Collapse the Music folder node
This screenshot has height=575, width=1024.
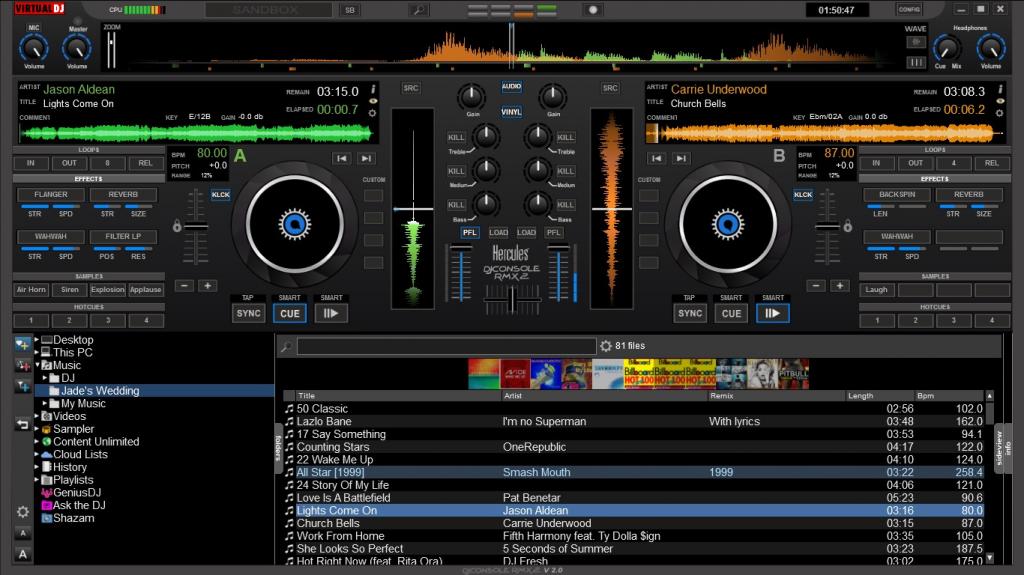(x=37, y=365)
